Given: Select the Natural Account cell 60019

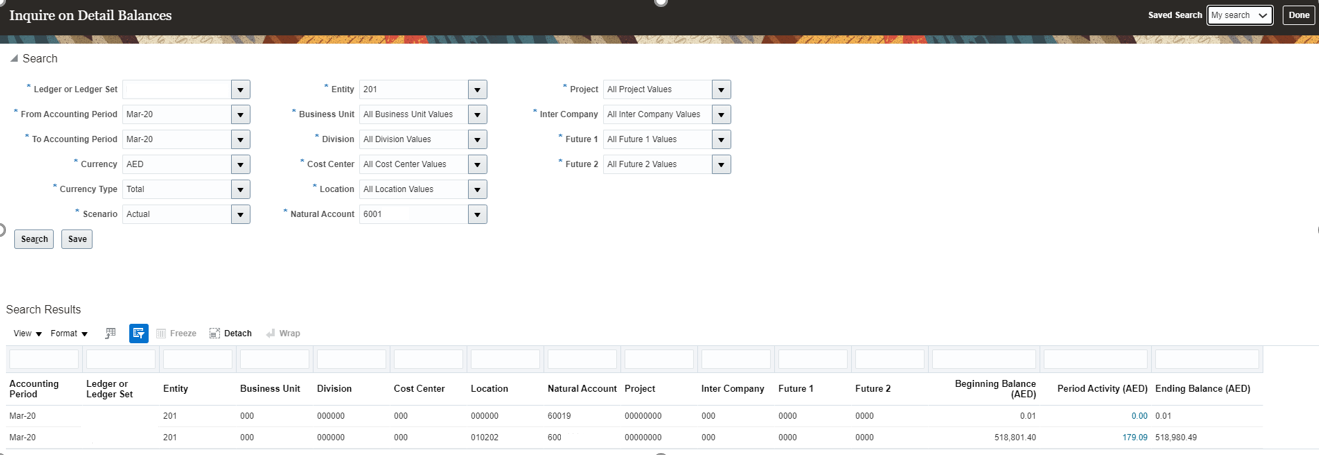Looking at the screenshot, I should click(x=561, y=416).
